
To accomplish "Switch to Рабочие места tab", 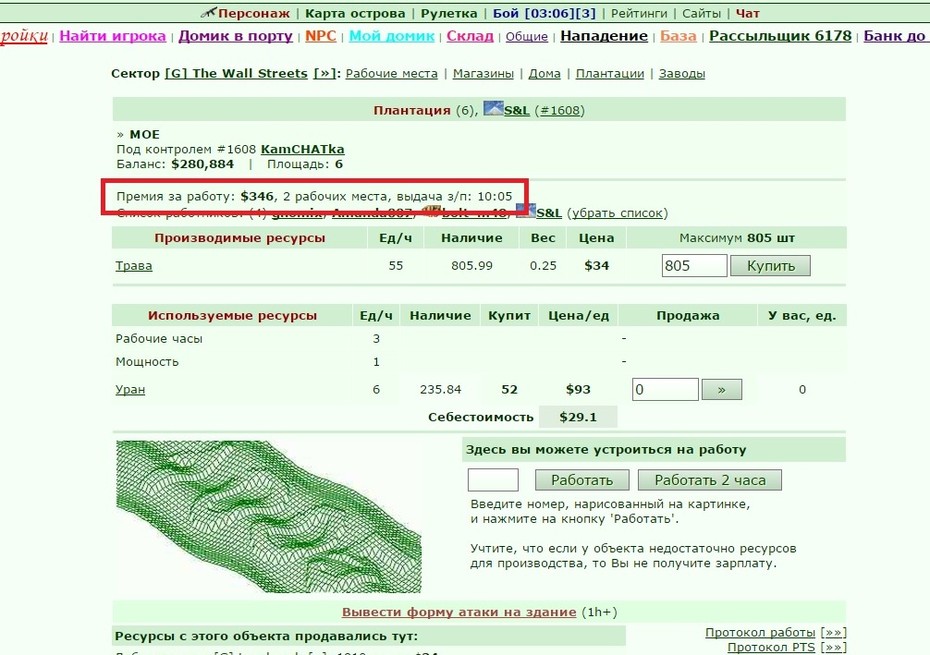I will [391, 74].
